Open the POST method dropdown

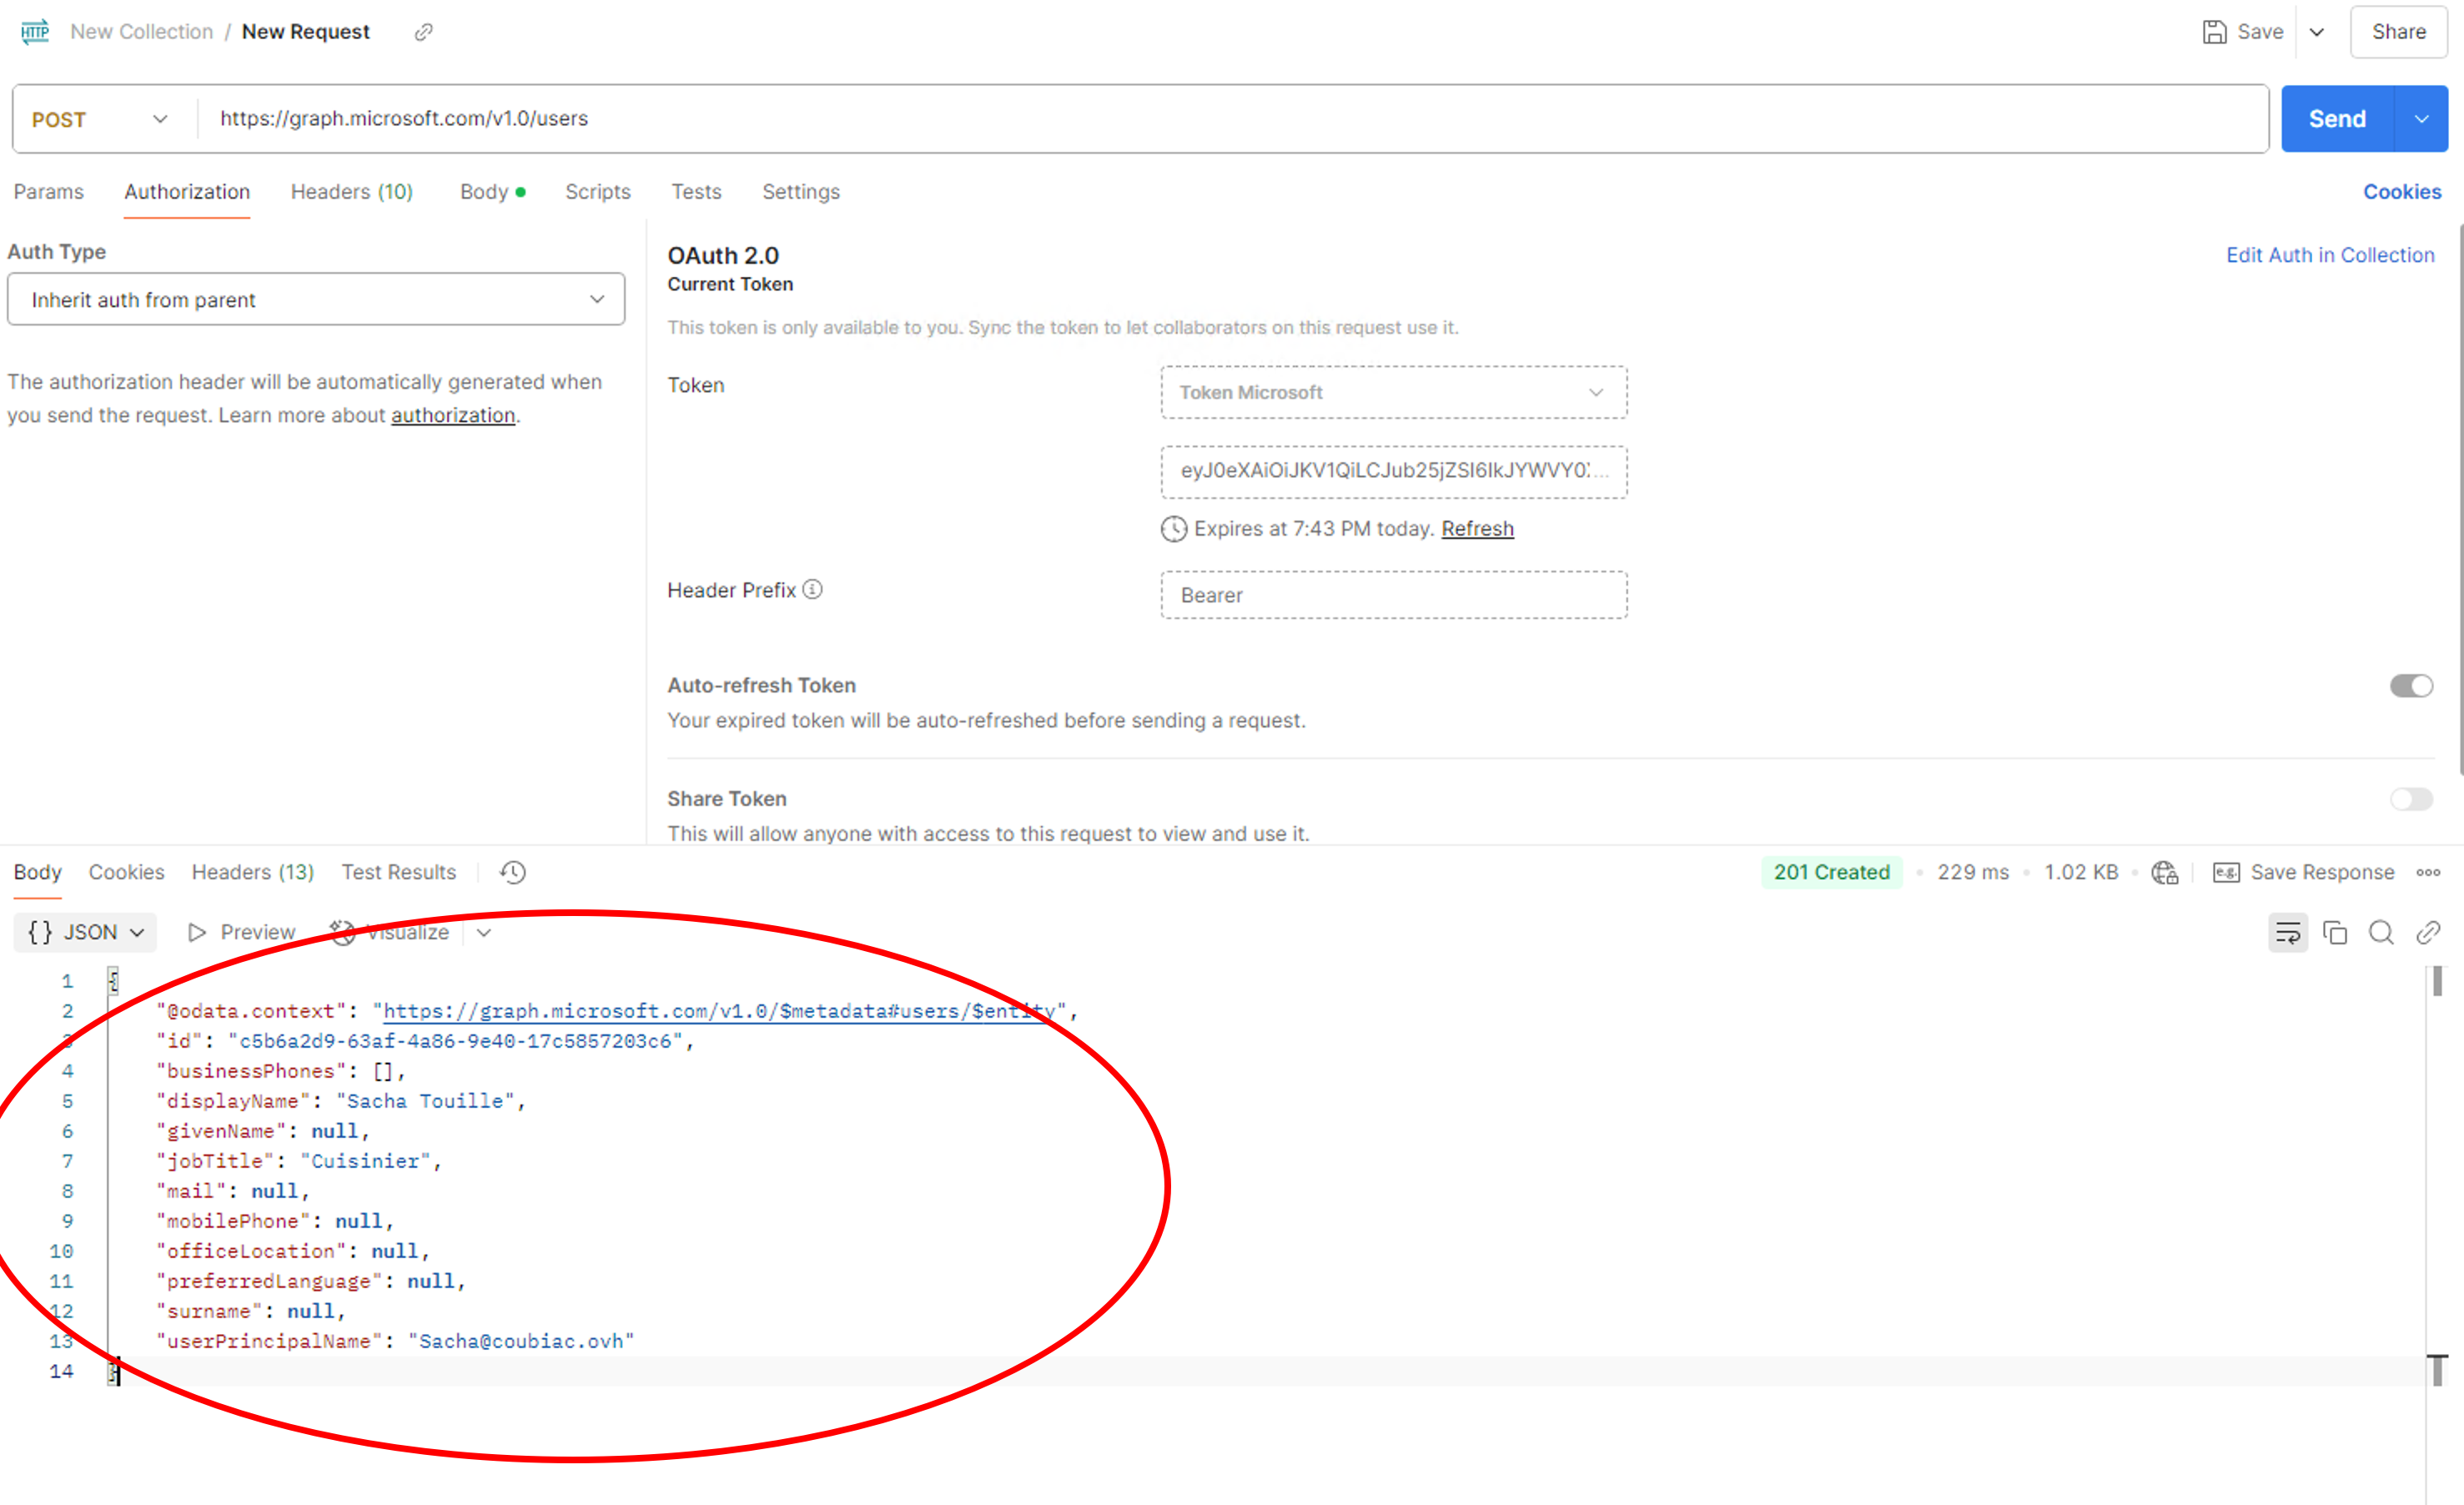pyautogui.click(x=100, y=119)
